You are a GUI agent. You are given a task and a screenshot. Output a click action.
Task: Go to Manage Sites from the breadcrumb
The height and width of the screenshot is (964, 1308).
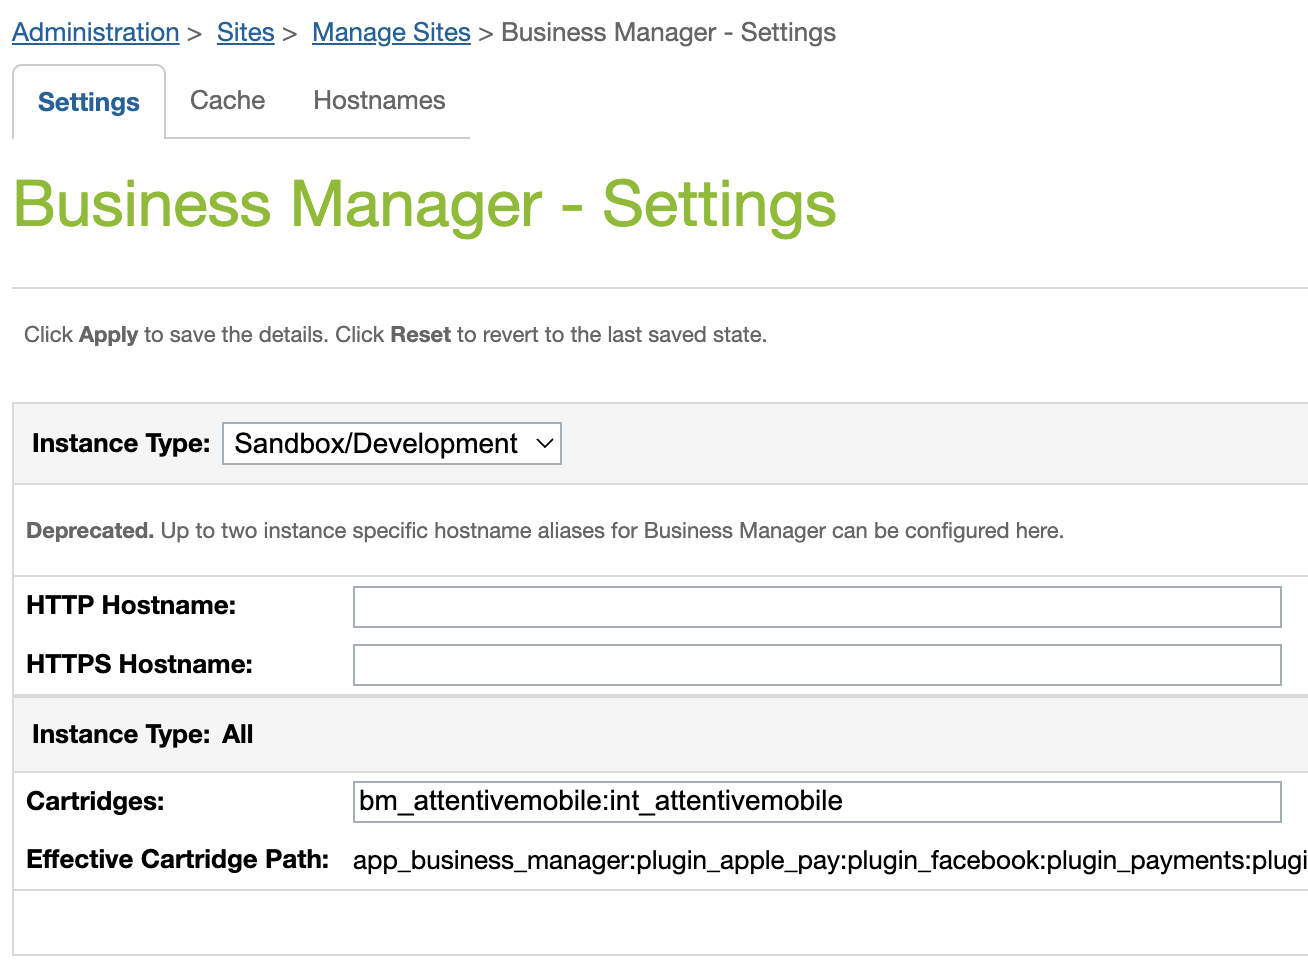[391, 32]
